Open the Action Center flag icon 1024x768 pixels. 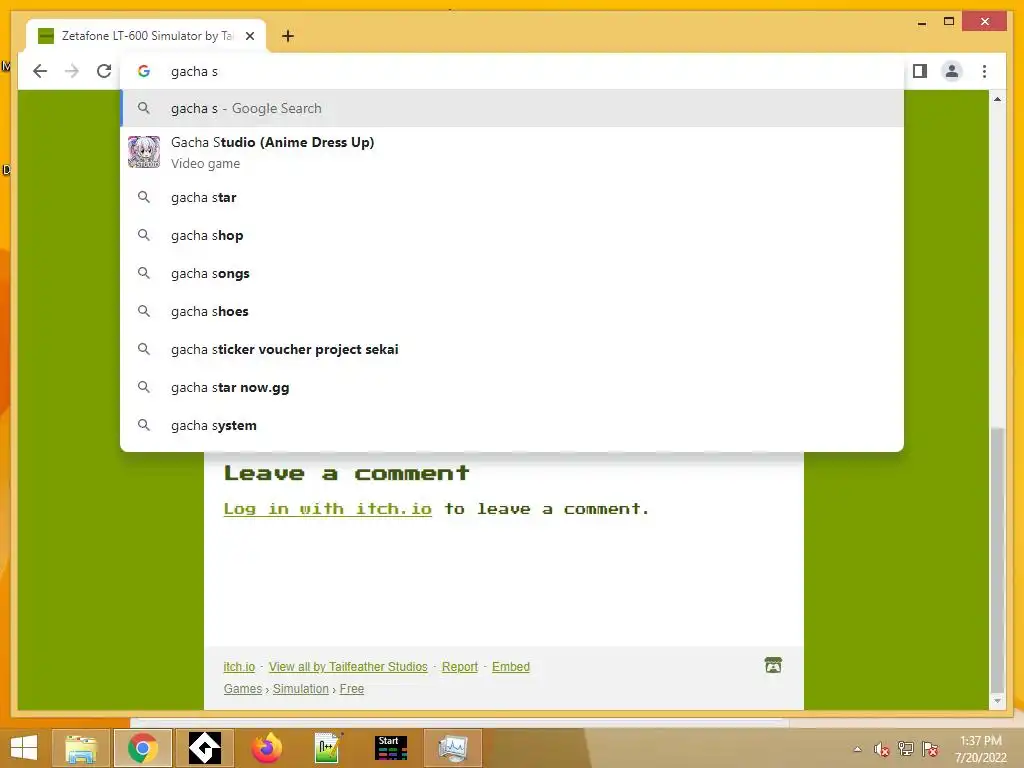(930, 749)
